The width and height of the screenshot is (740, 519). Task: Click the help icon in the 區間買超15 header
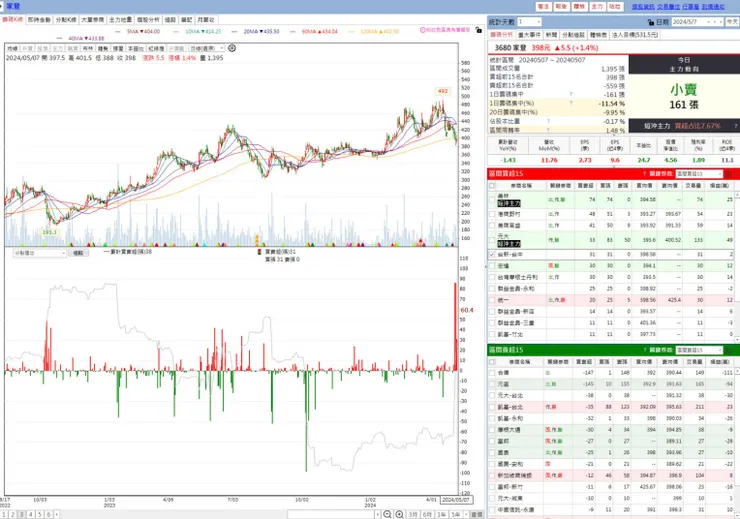pyautogui.click(x=644, y=174)
